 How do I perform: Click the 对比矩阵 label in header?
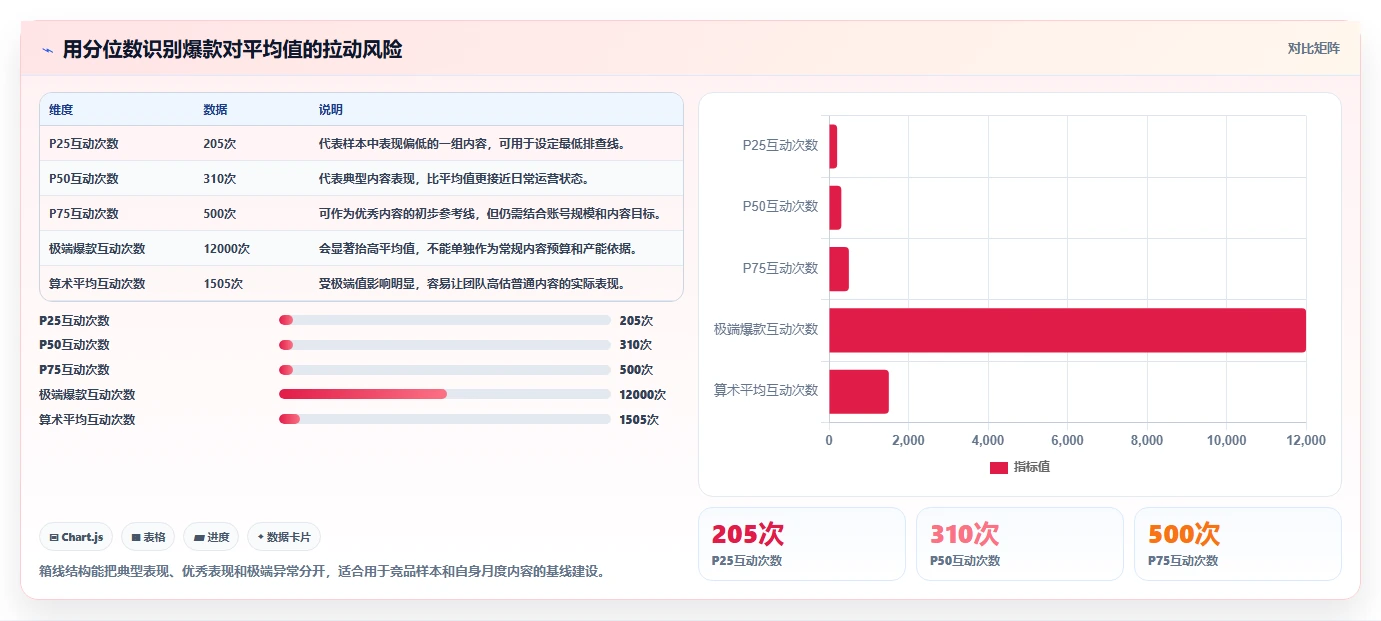(1313, 48)
